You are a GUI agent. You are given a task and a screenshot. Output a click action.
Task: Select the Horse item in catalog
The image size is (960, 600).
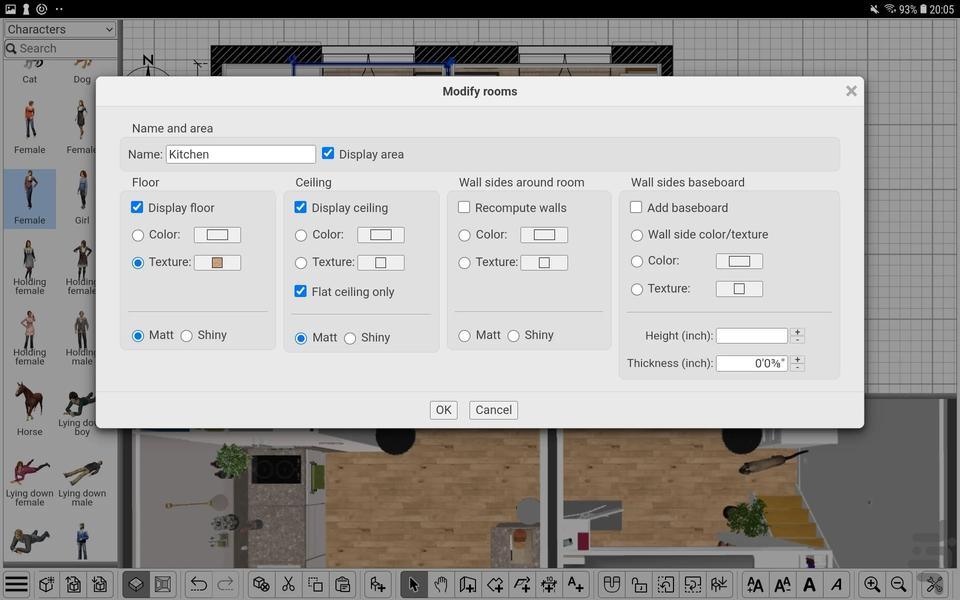pos(29,407)
